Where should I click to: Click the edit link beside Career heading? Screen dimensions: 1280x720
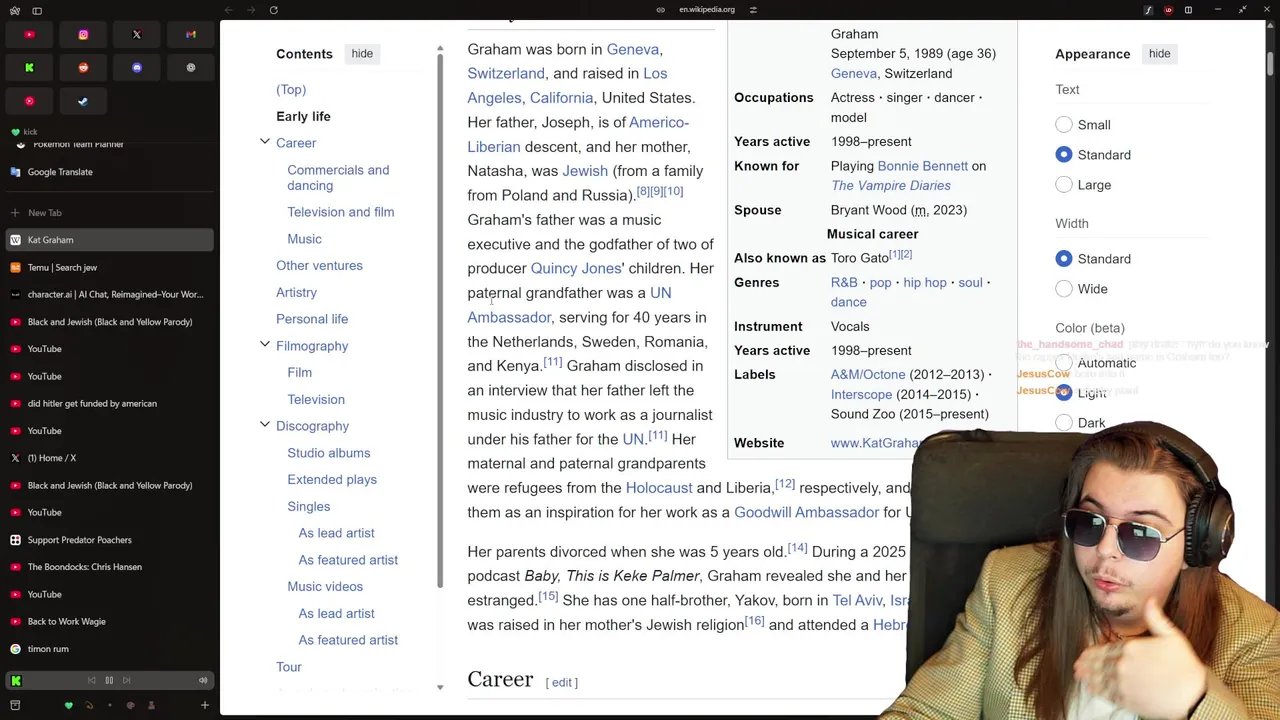(x=562, y=682)
